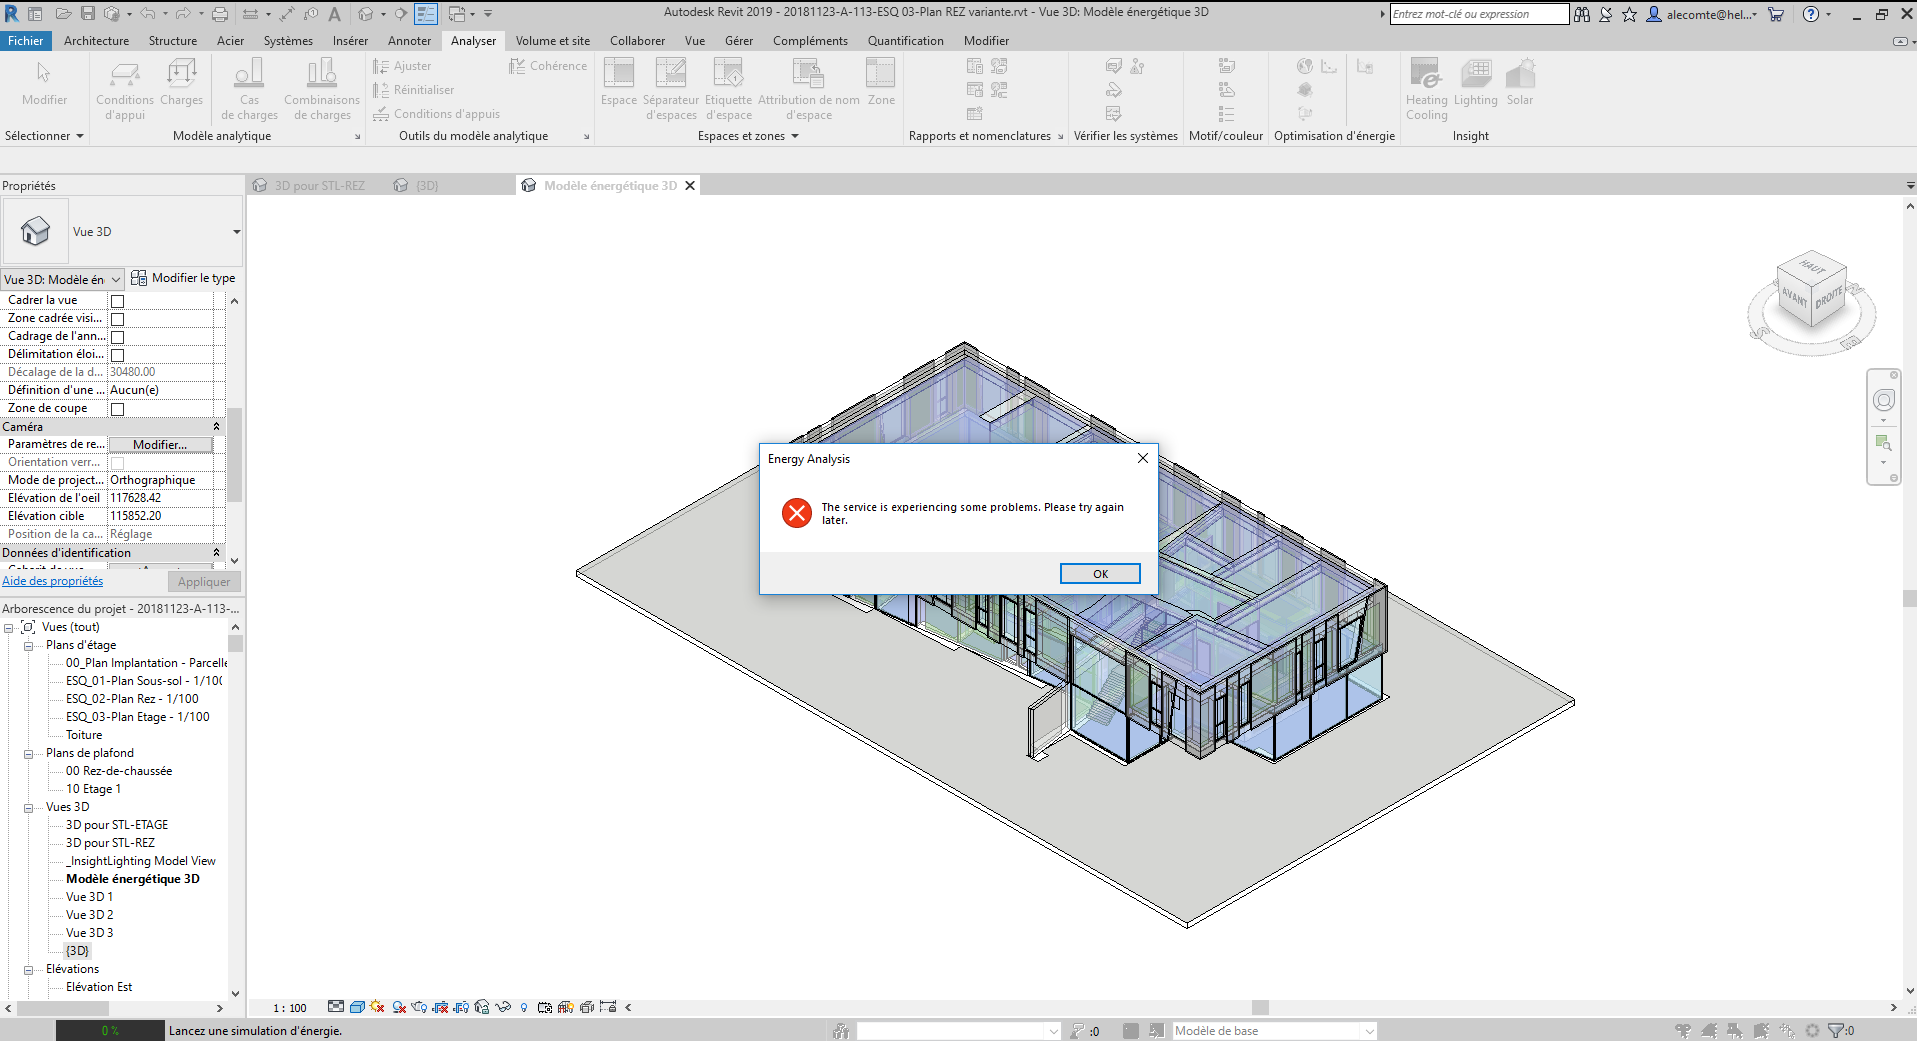Click the Modifier... button for Paramètres de rendu

click(x=160, y=445)
